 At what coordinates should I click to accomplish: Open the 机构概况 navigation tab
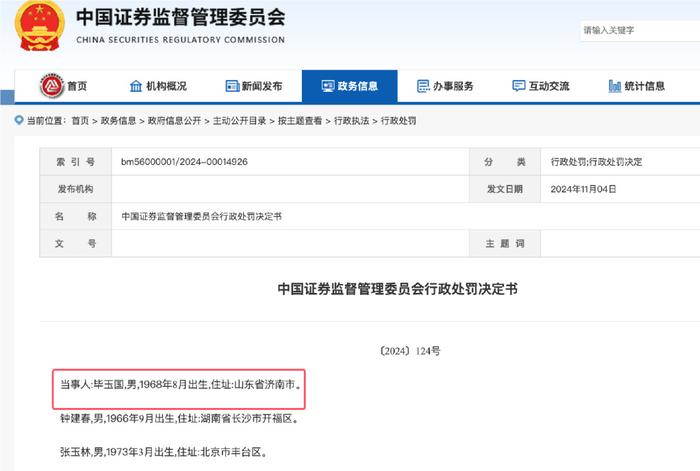158,86
